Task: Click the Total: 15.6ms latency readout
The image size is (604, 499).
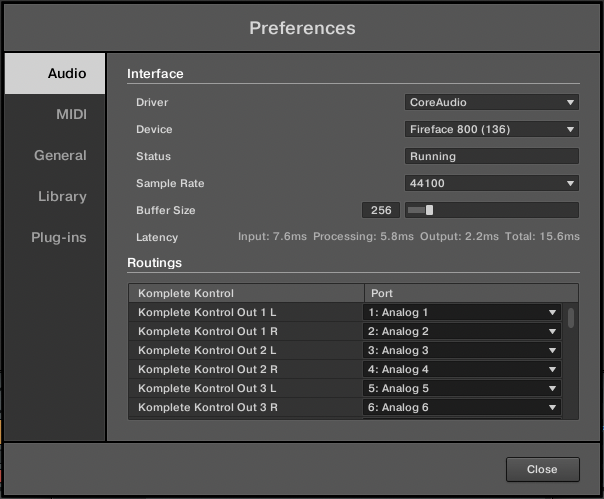Action: click(542, 236)
